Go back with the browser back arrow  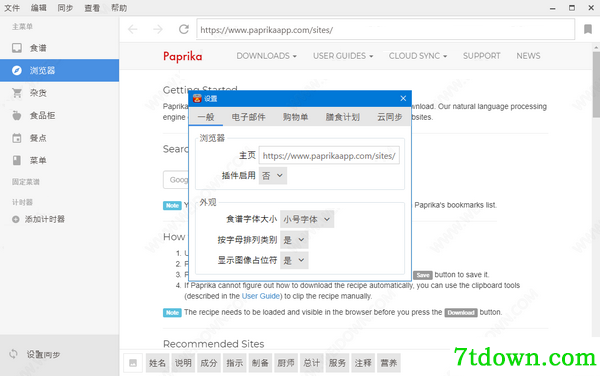pyautogui.click(x=133, y=29)
